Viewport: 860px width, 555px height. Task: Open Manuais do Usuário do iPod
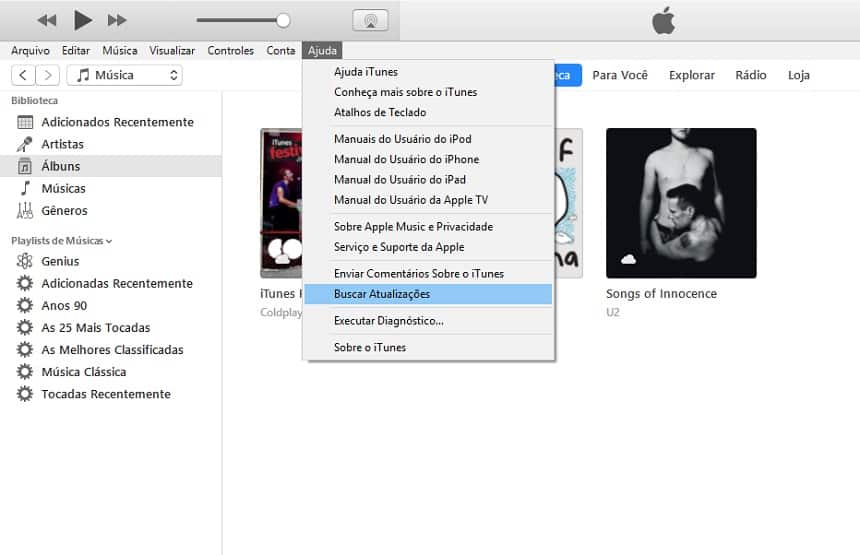click(x=428, y=139)
